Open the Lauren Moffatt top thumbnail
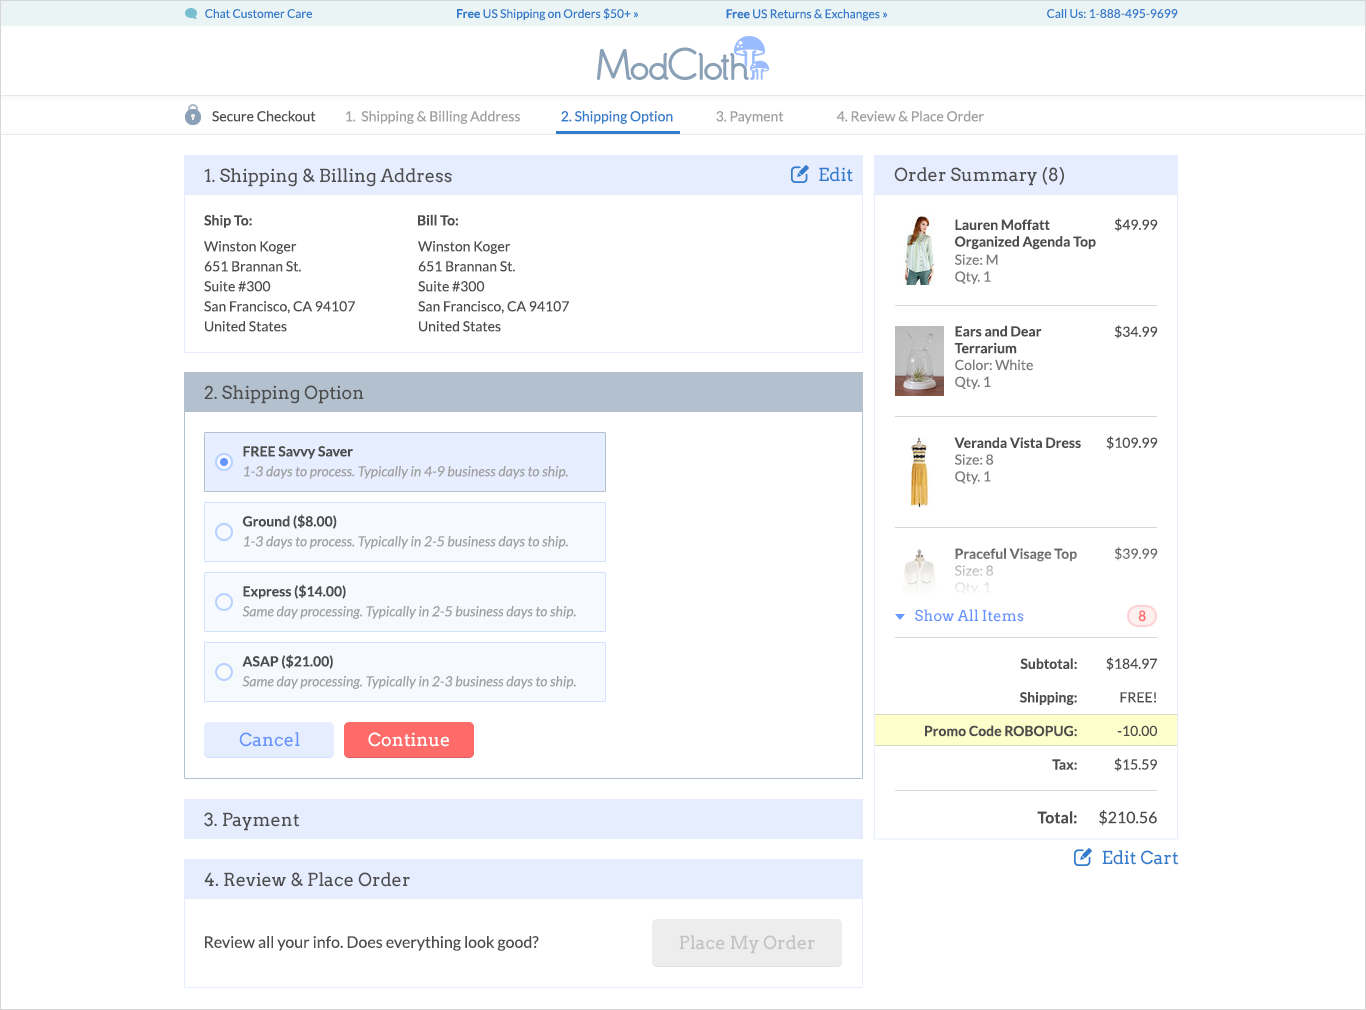This screenshot has height=1010, width=1366. coord(919,250)
